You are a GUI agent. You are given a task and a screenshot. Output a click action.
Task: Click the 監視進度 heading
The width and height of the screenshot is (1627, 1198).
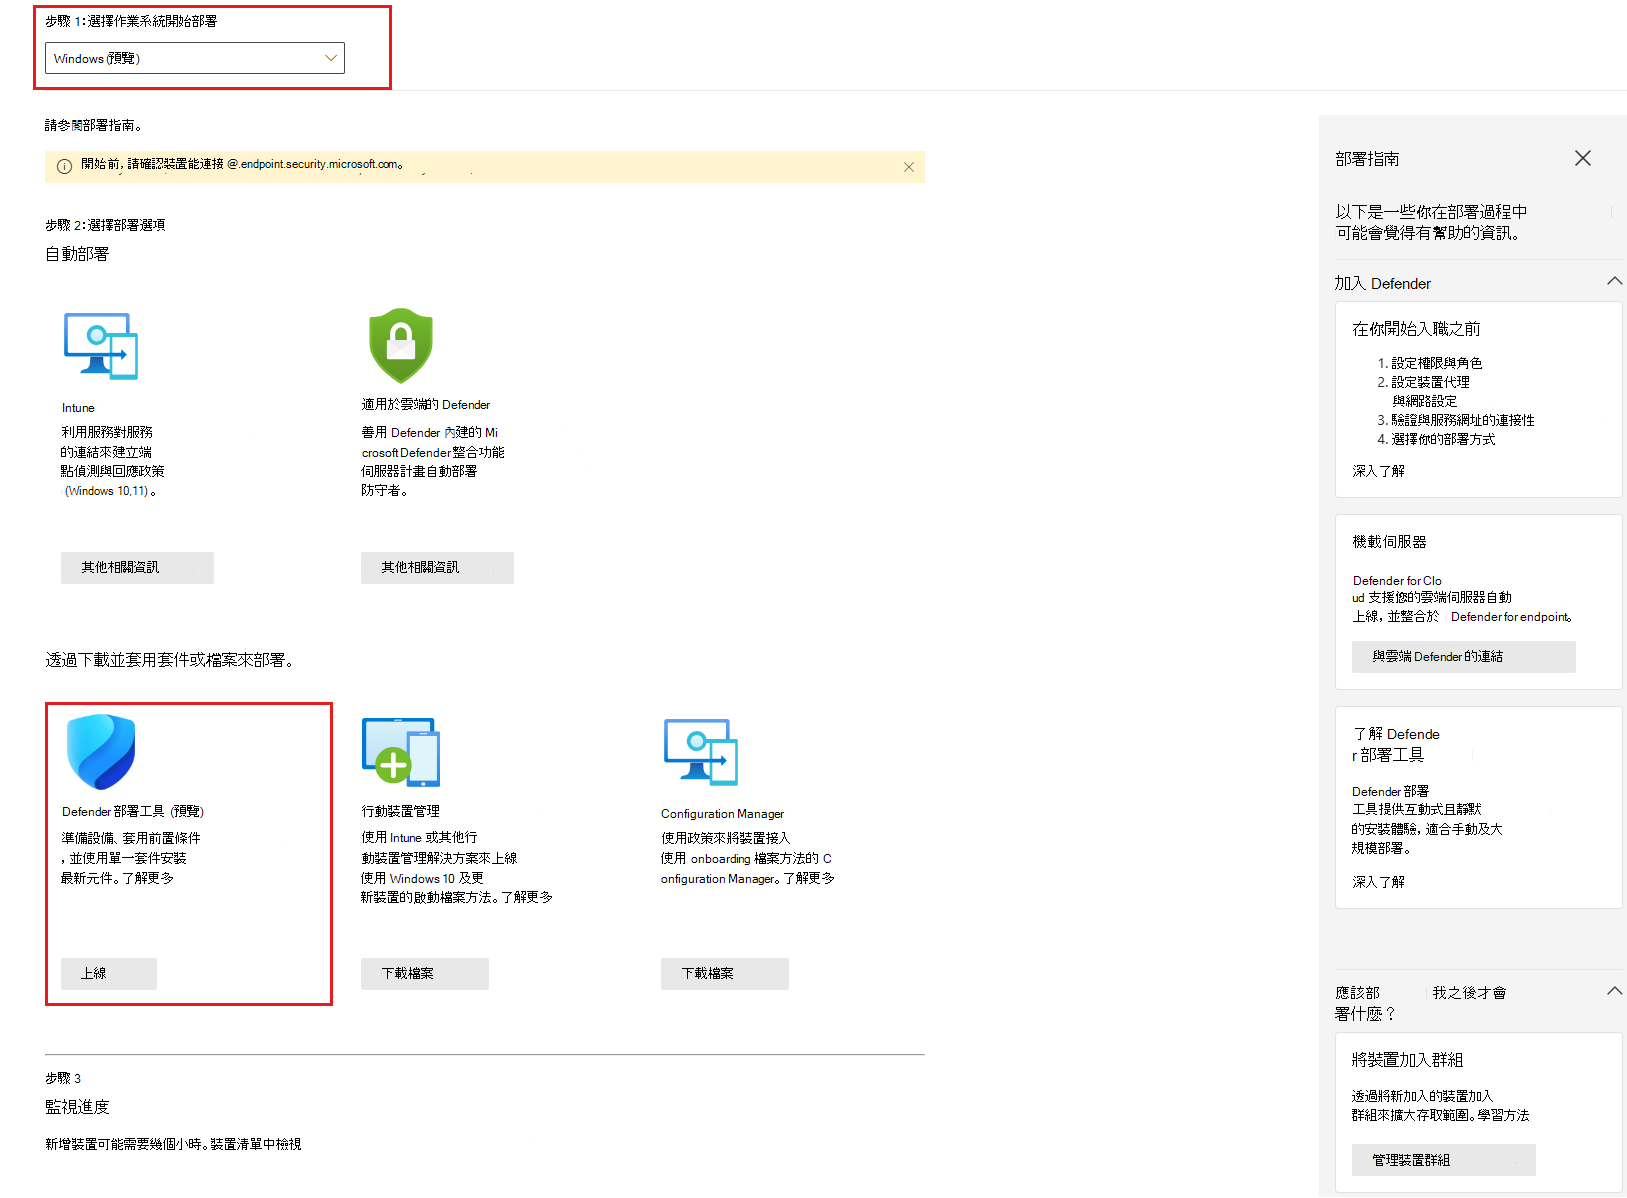pos(77,1107)
